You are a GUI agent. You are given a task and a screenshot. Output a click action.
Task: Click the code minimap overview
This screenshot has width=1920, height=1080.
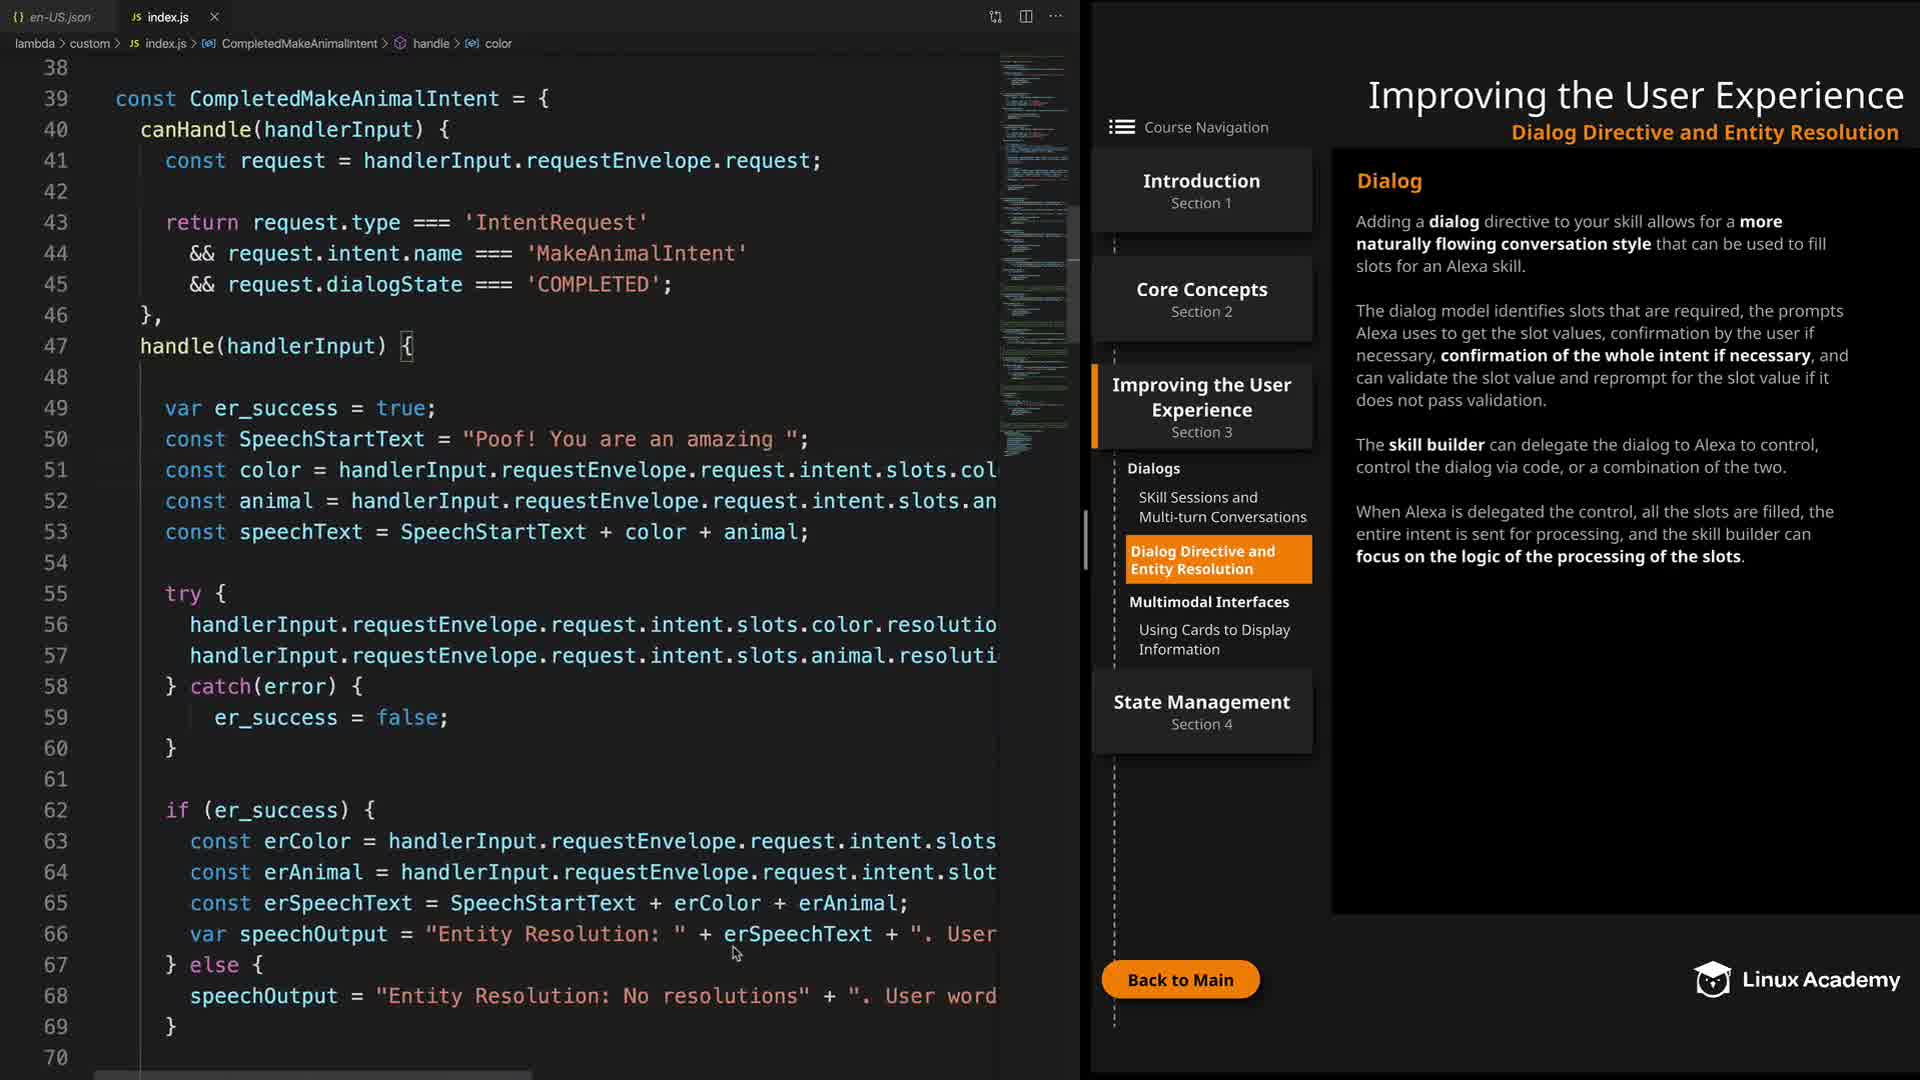click(1033, 250)
